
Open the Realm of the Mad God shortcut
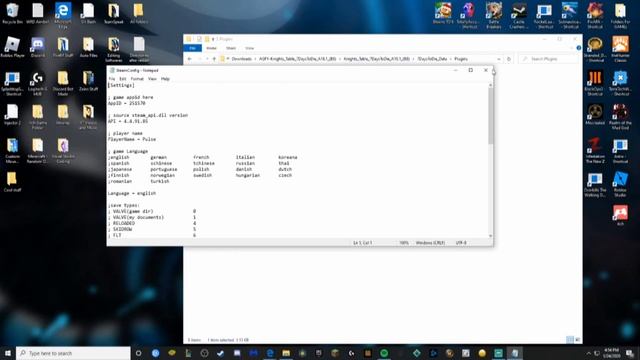point(620,117)
